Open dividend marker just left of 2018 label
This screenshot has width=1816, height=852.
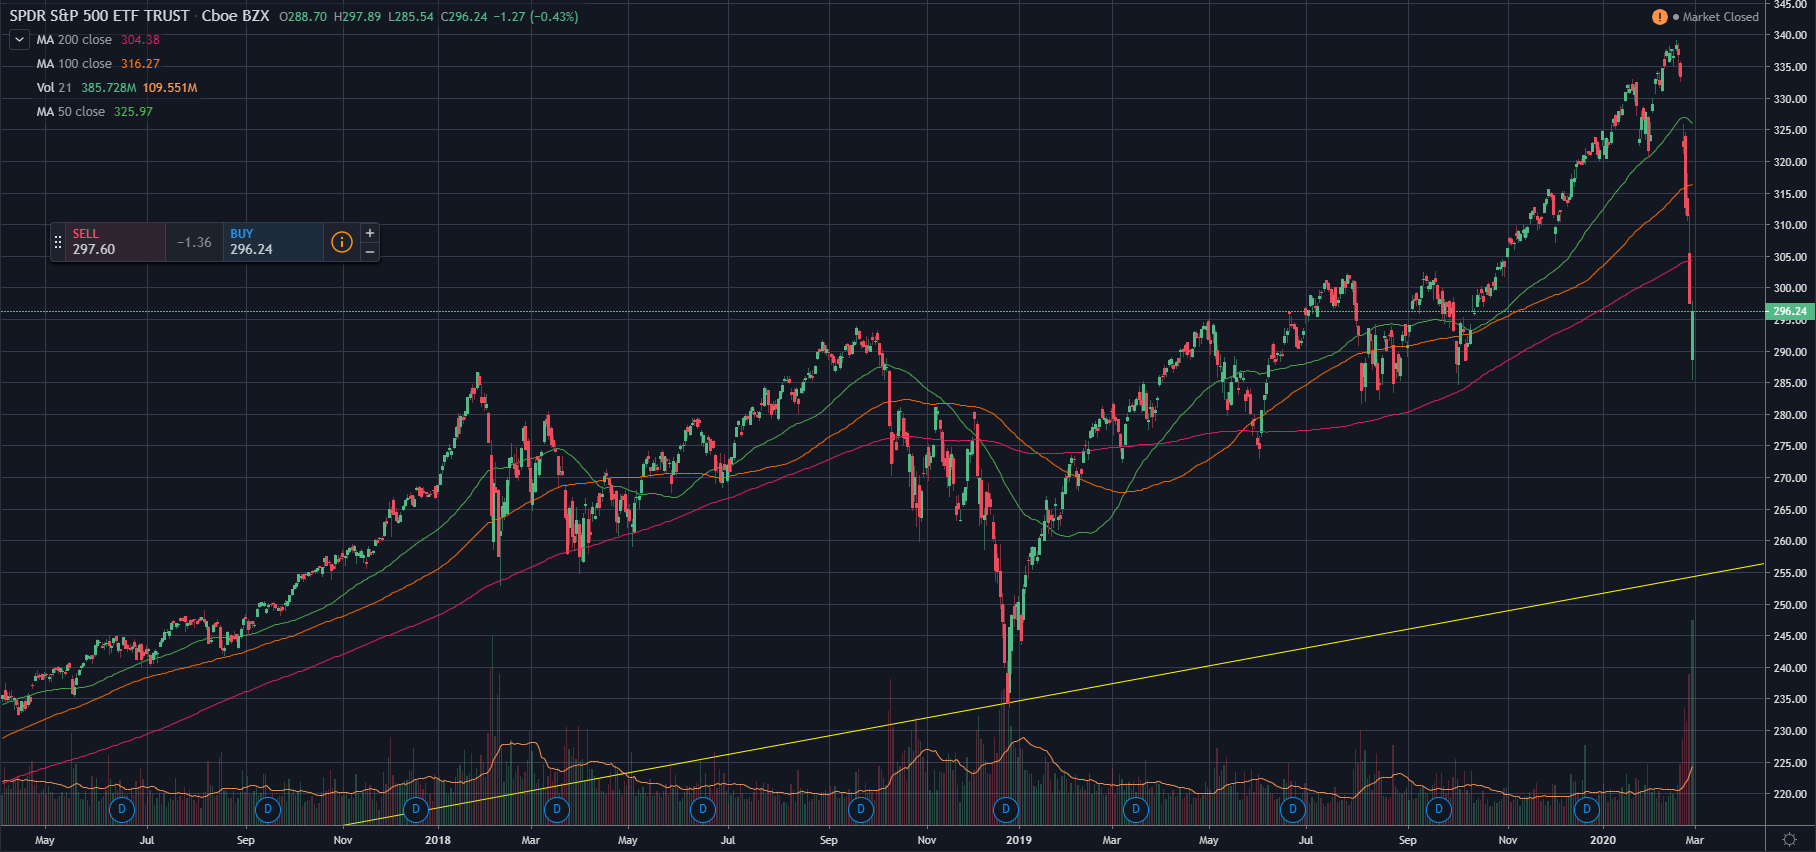click(416, 809)
